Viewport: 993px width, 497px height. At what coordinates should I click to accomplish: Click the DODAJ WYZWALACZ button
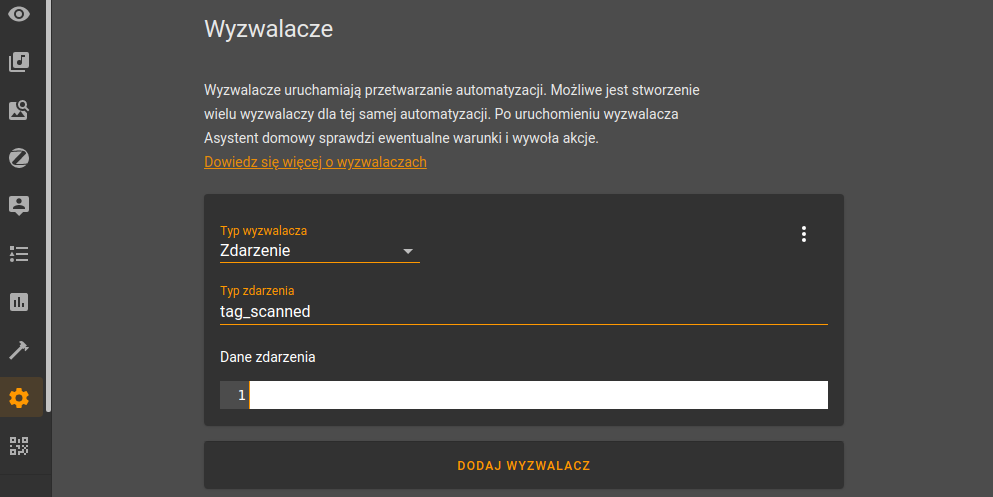(524, 465)
